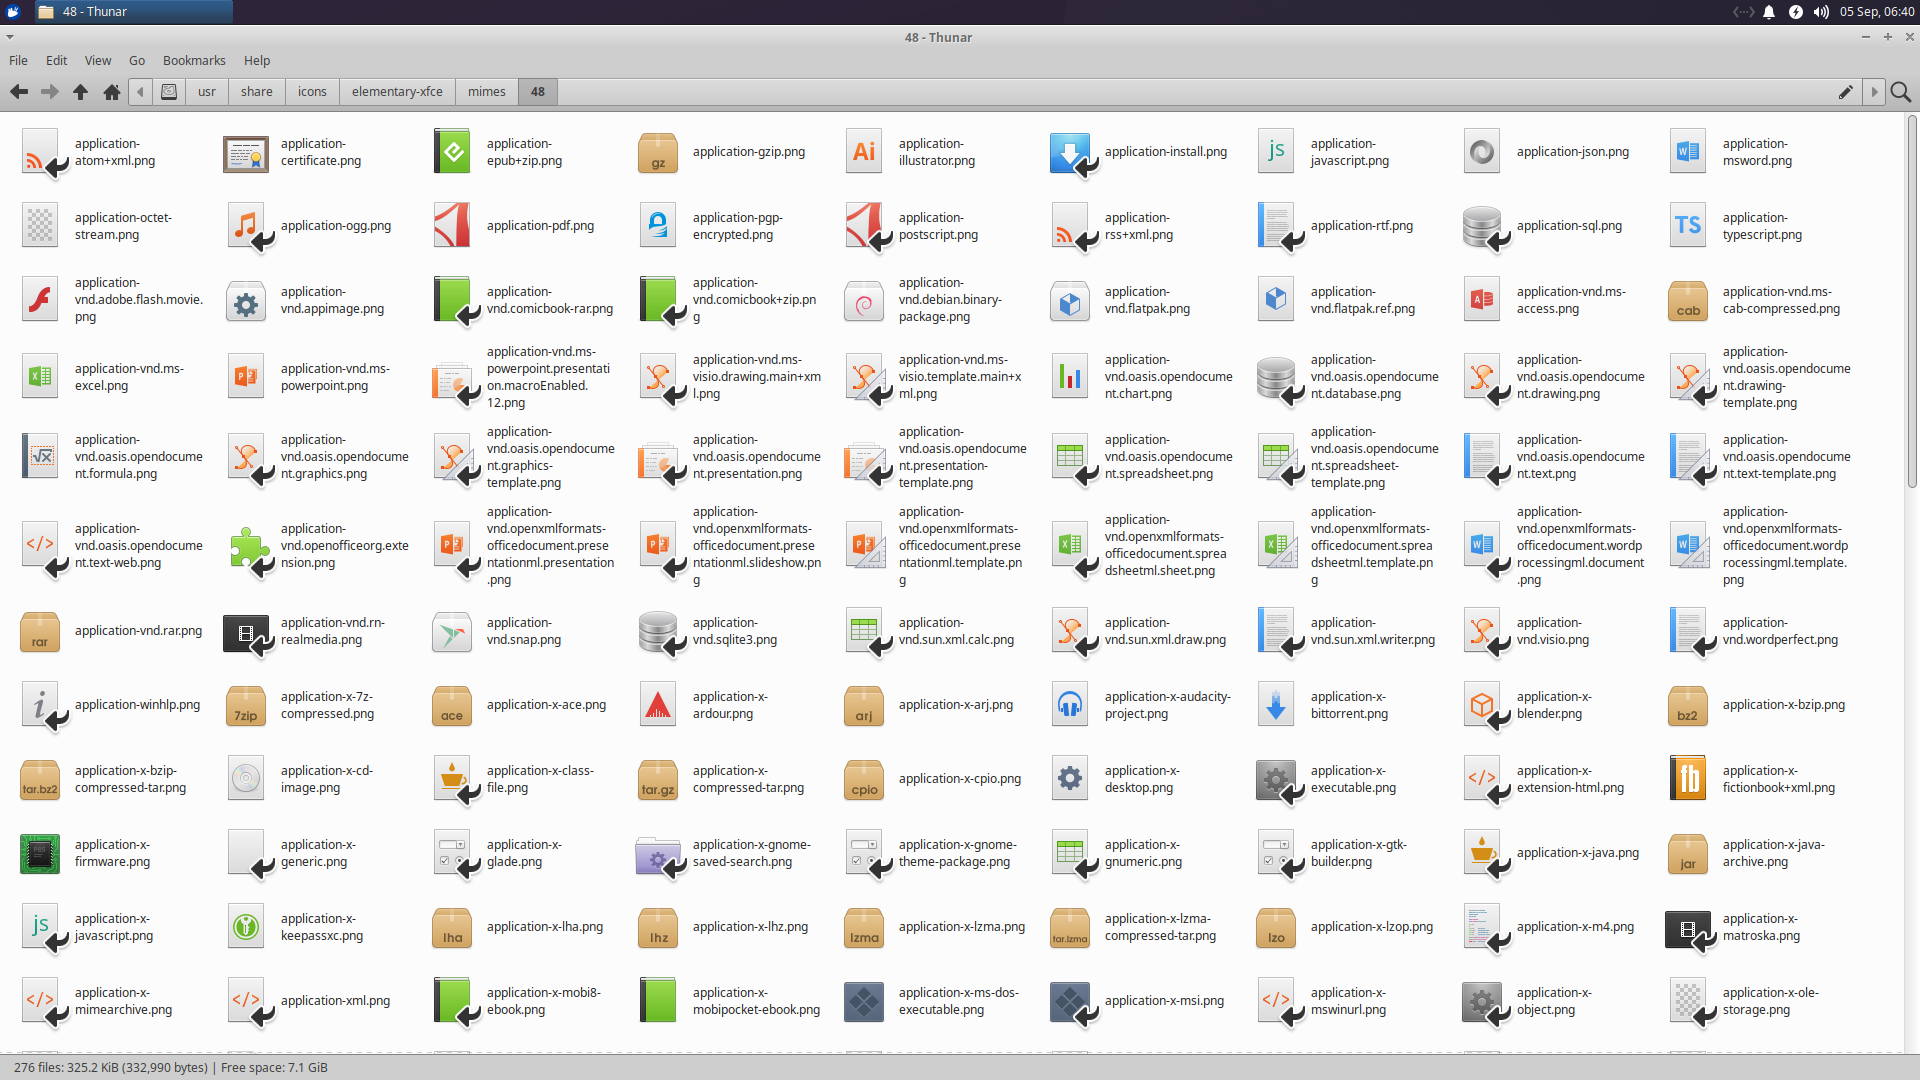The height and width of the screenshot is (1080, 1920).
Task: Select the application-illustrator.png icon
Action: (x=864, y=152)
